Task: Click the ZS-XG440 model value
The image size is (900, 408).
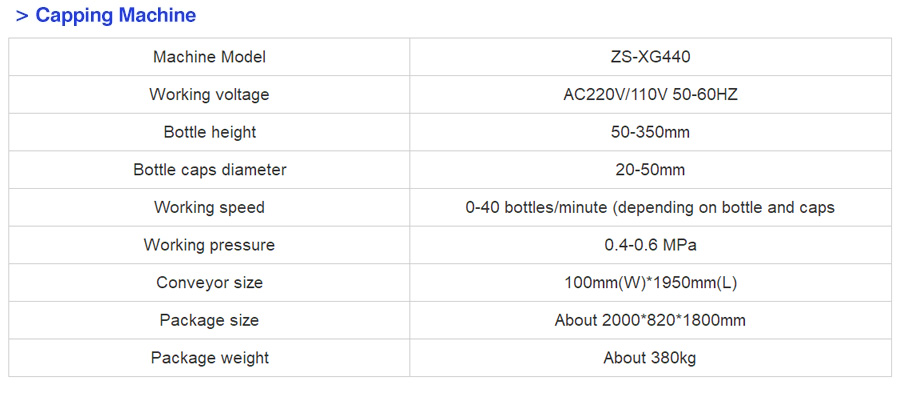Action: (x=650, y=57)
